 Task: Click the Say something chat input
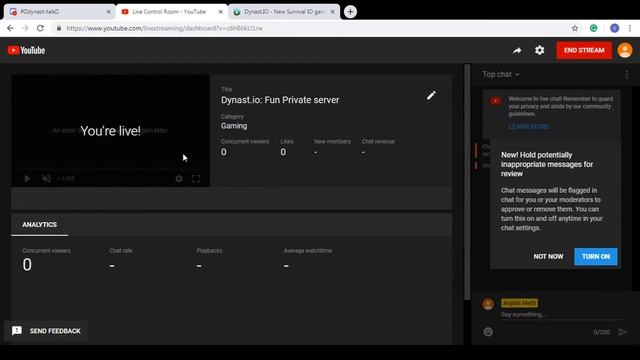click(x=563, y=315)
